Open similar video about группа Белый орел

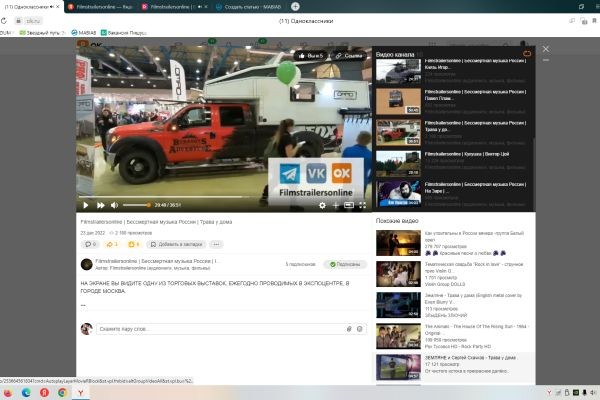point(398,243)
